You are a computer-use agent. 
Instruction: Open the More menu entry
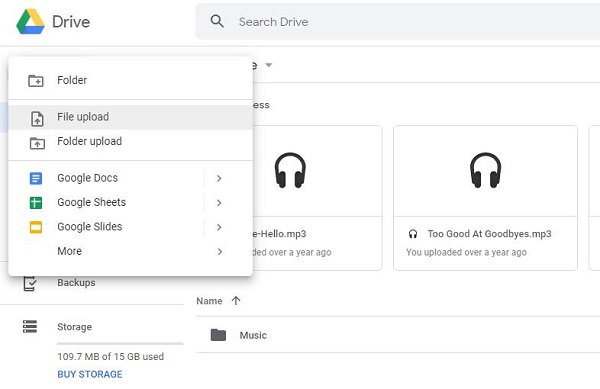[x=130, y=251]
